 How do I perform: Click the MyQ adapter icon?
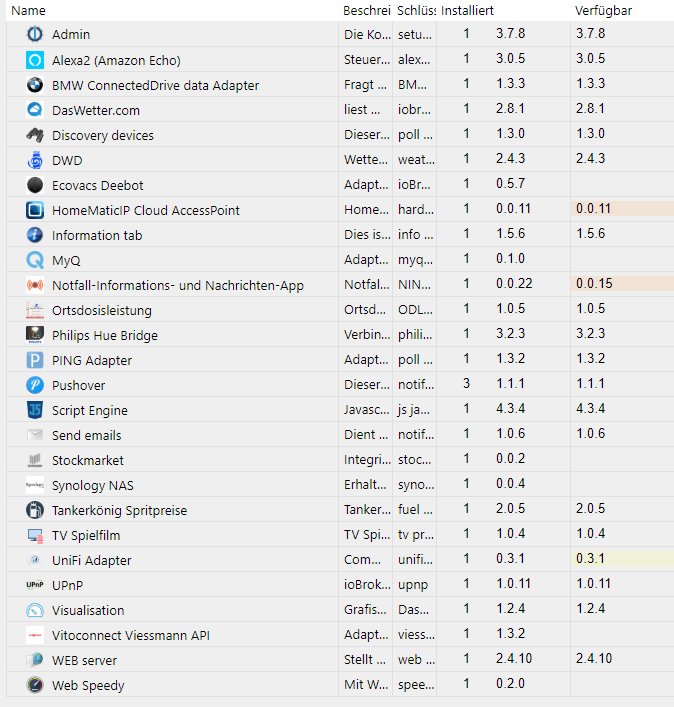tap(35, 260)
